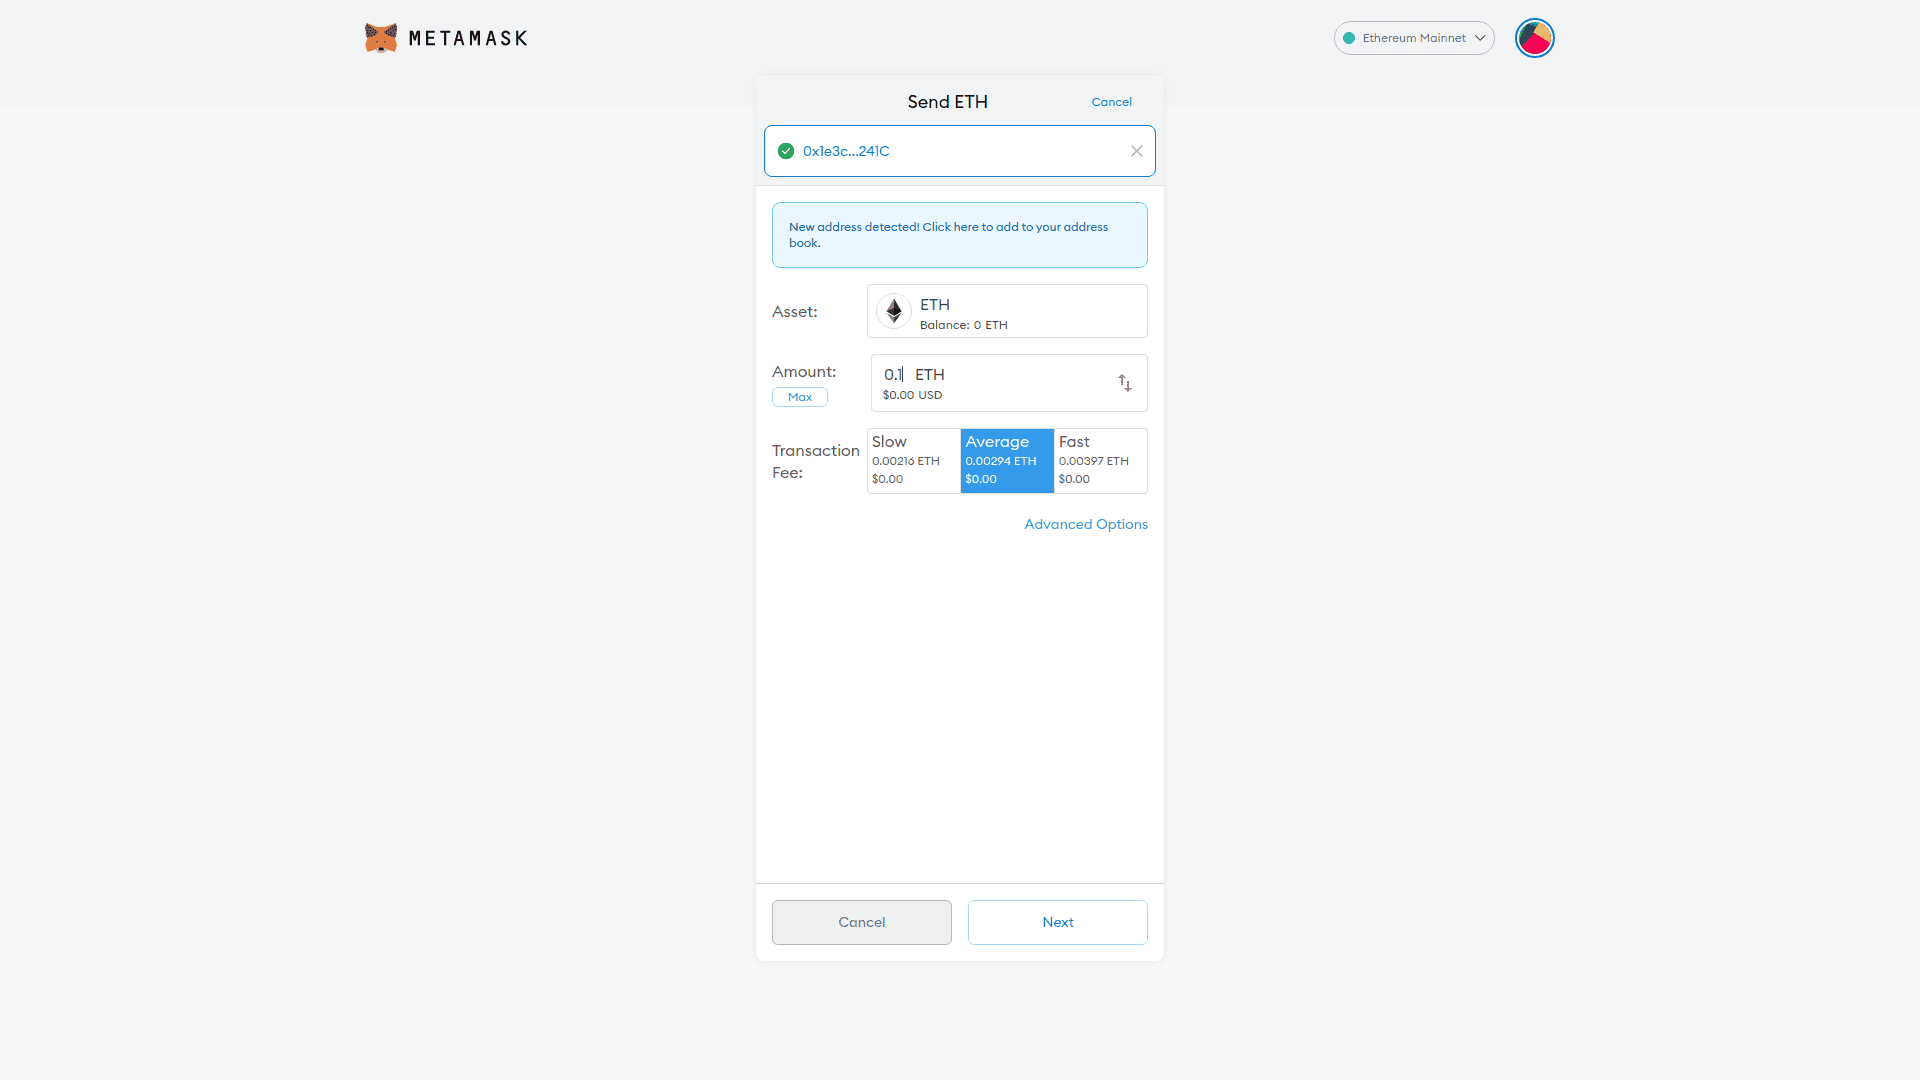Viewport: 1920px width, 1080px height.
Task: Click the network status green dot
Action: coord(1349,38)
